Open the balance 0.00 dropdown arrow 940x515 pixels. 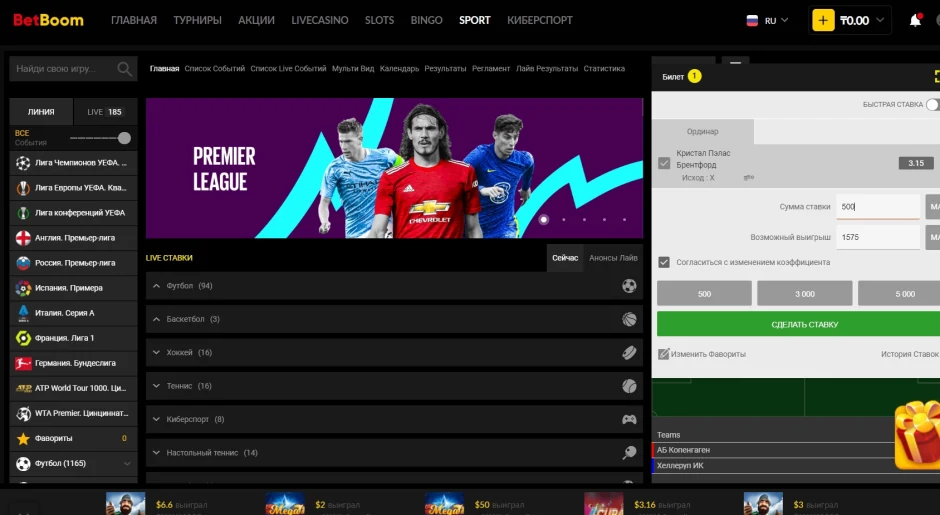[x=879, y=20]
